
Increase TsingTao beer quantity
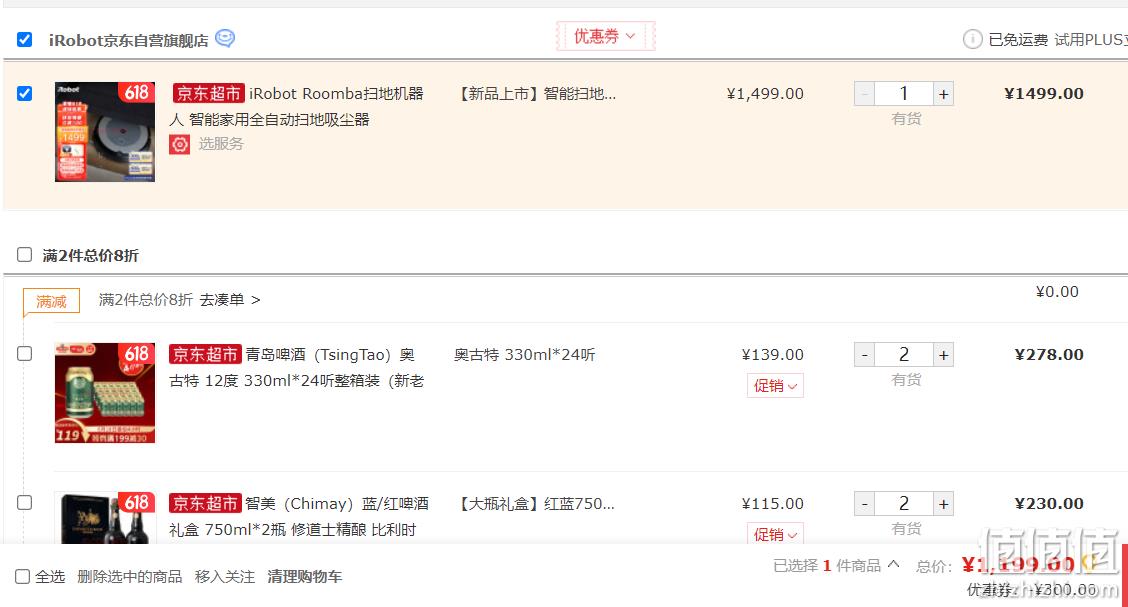tap(943, 355)
